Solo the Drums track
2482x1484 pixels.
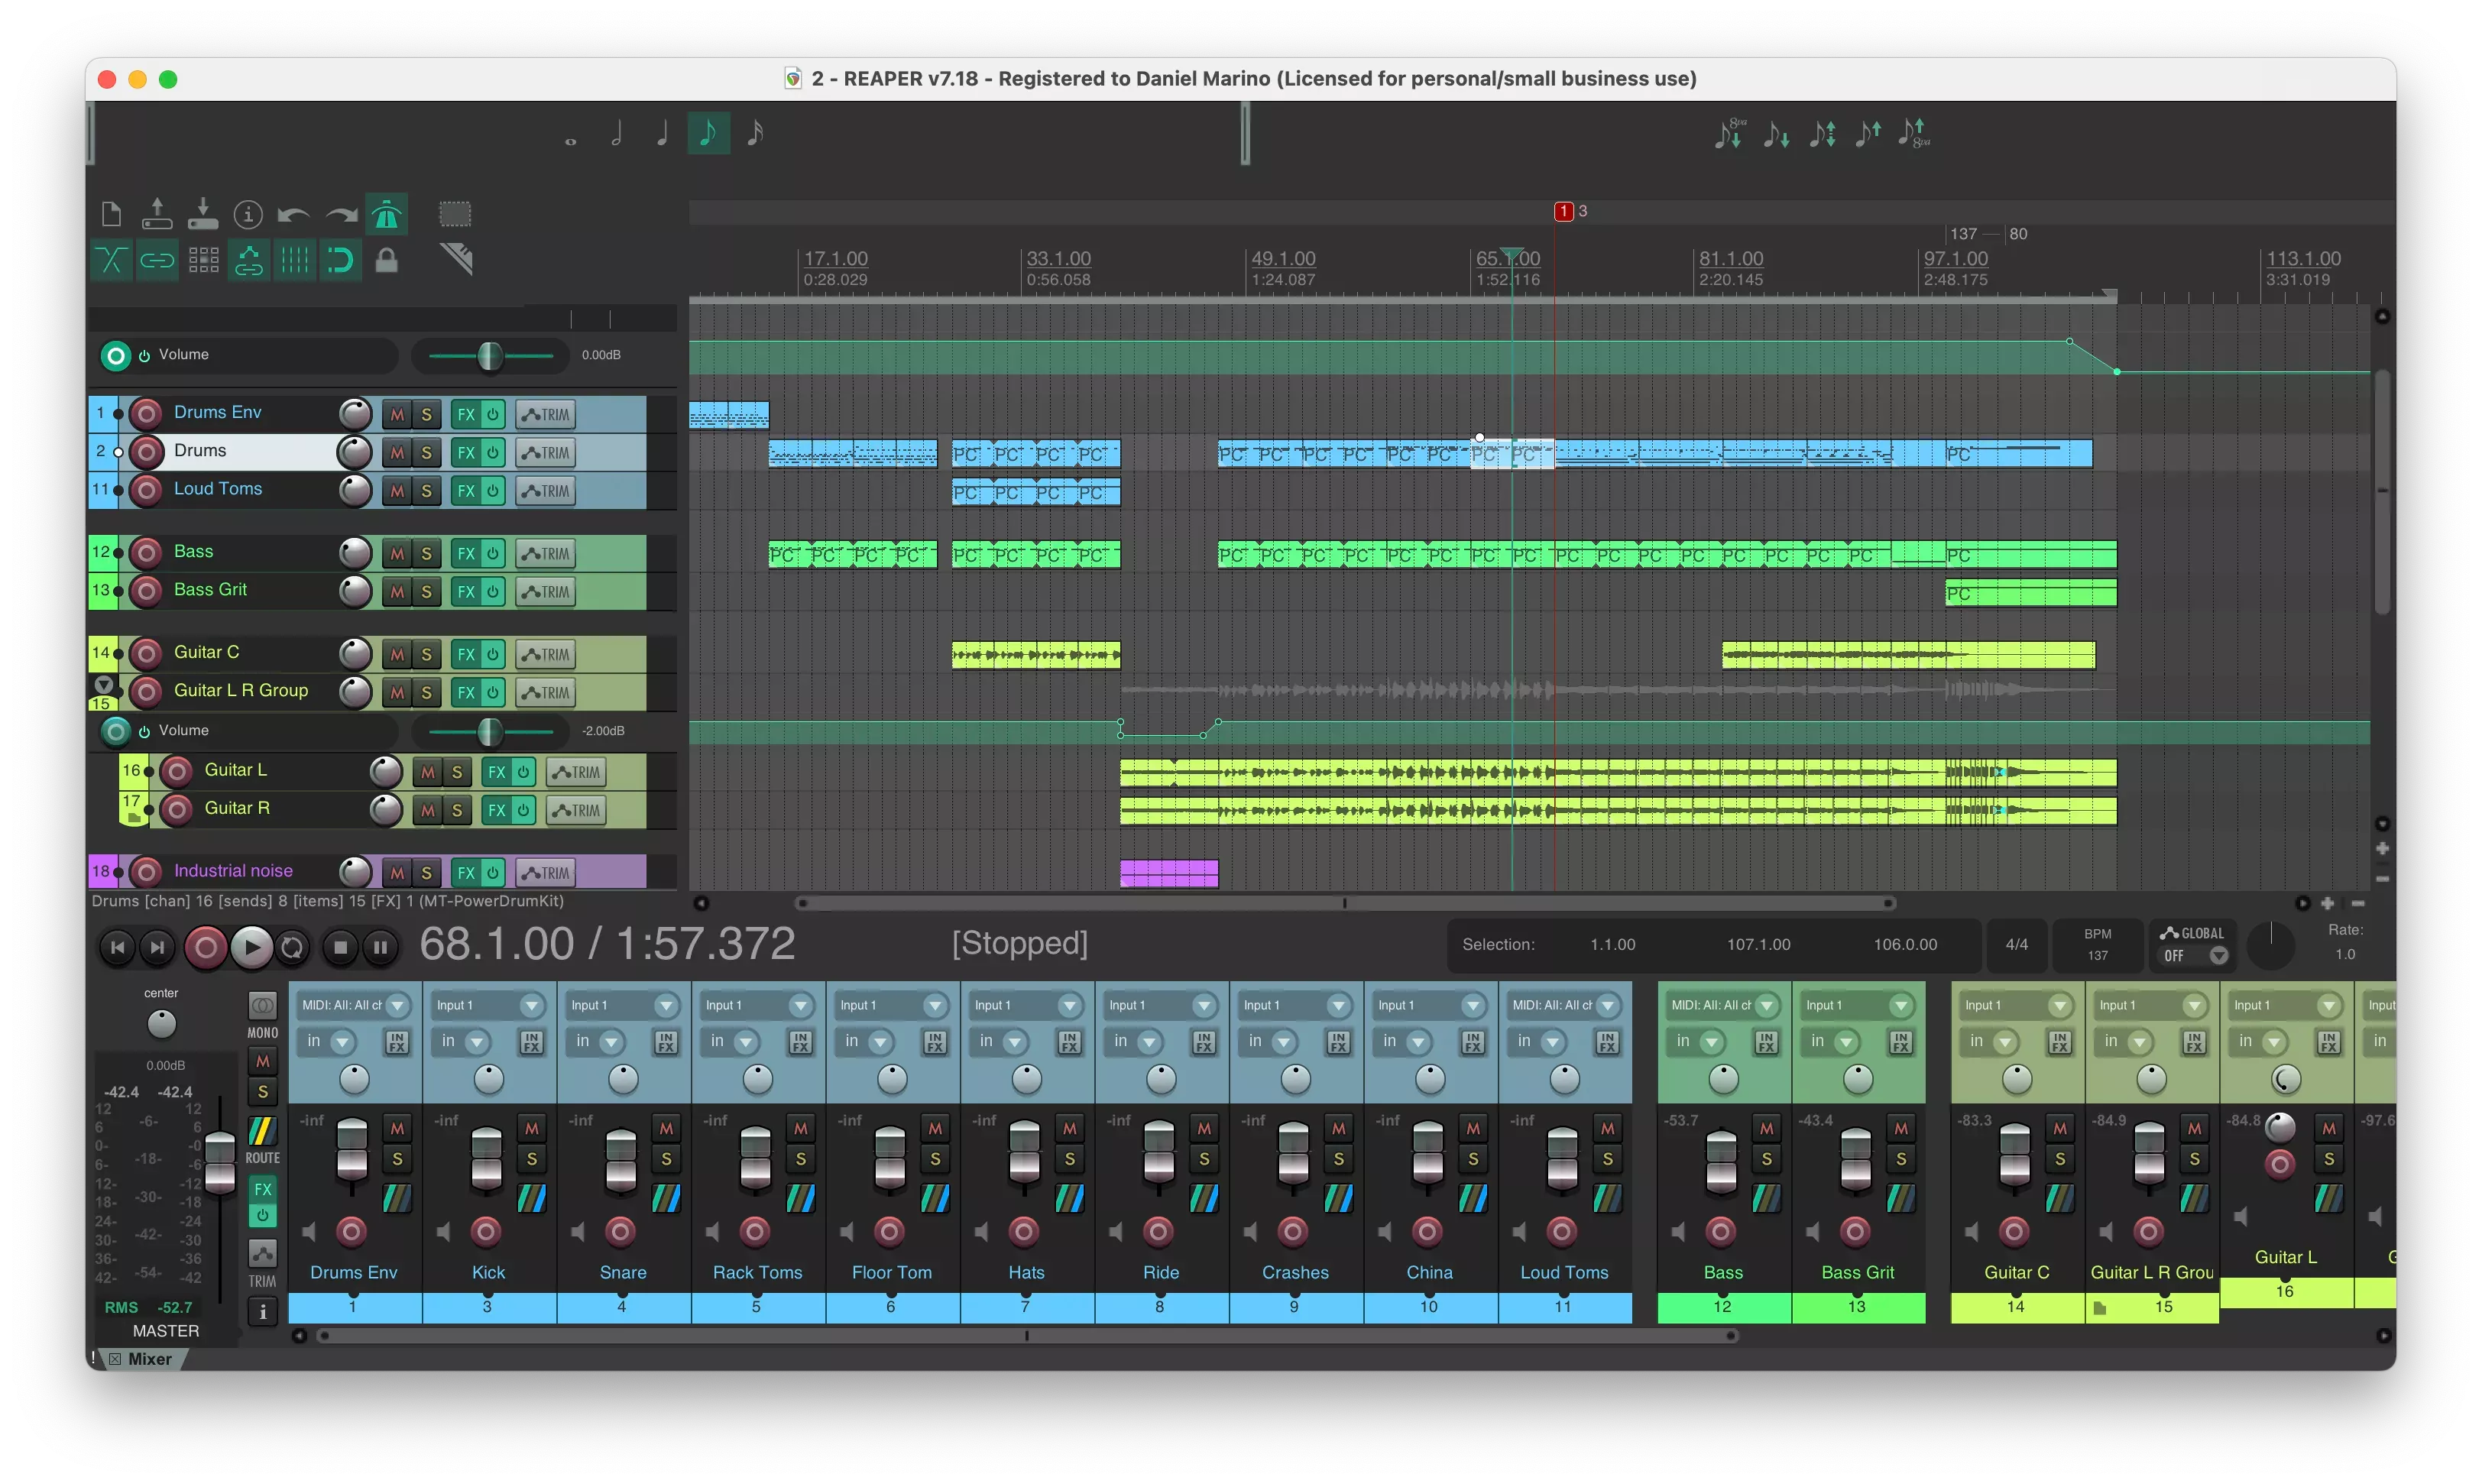pyautogui.click(x=427, y=452)
